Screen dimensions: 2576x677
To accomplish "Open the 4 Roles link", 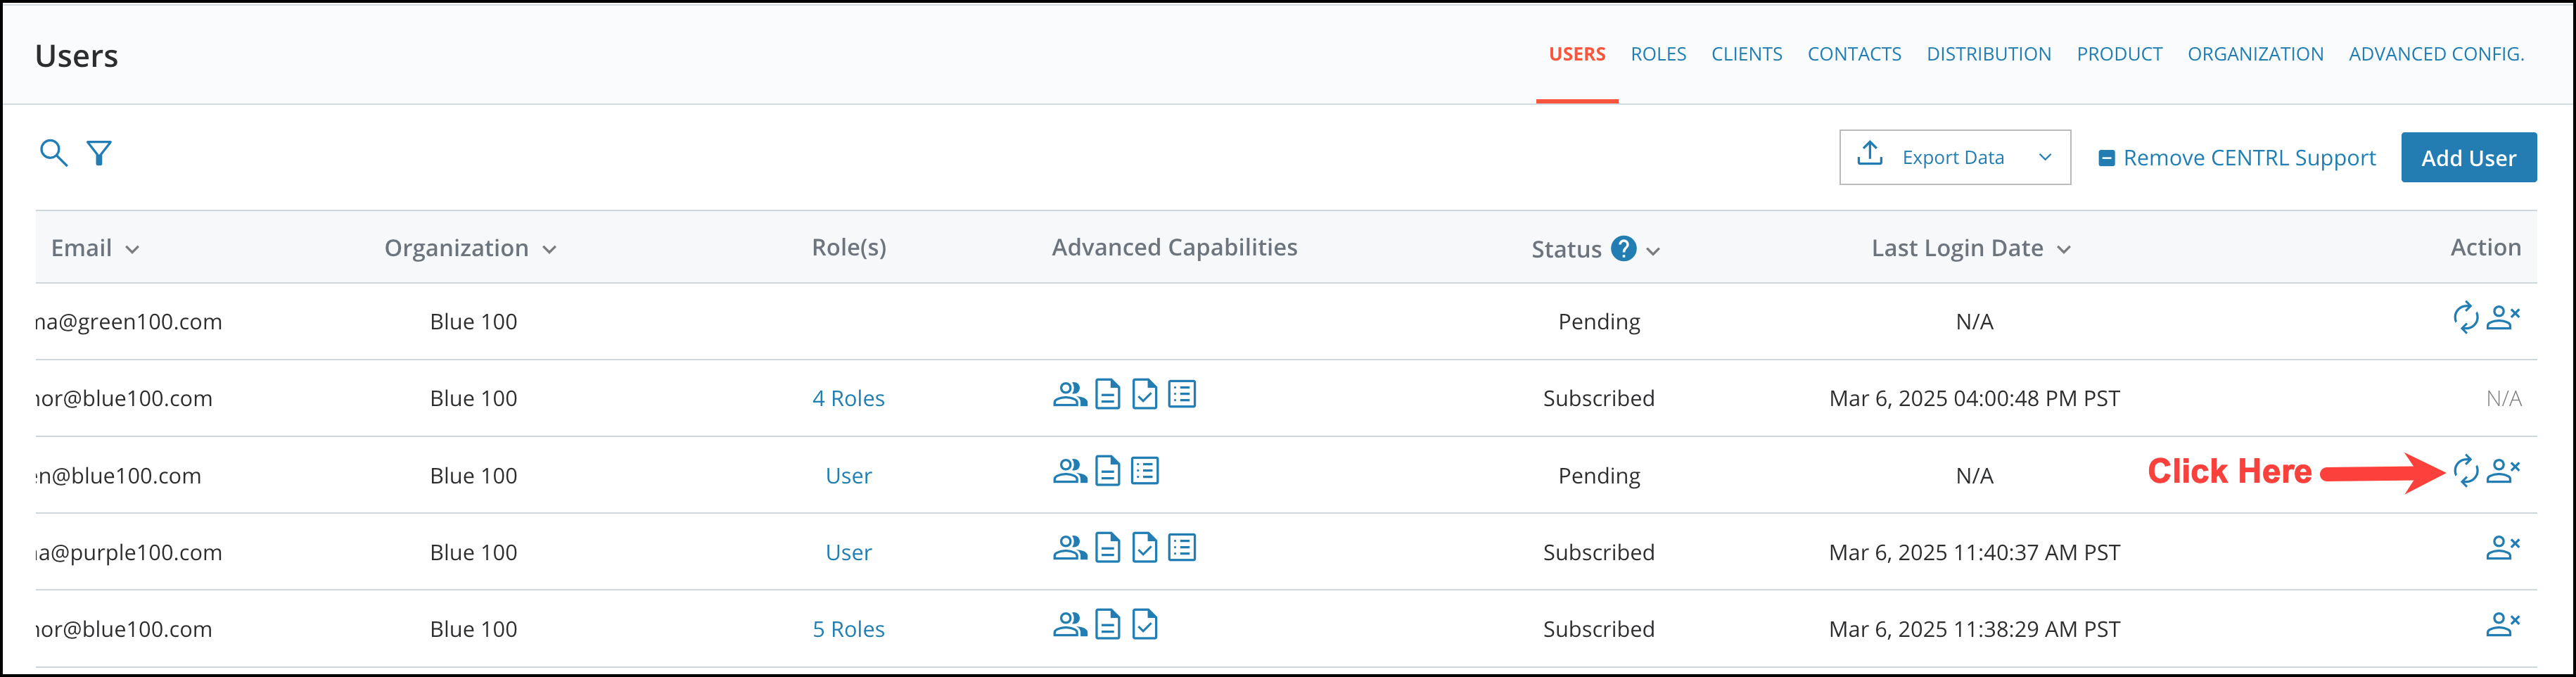I will click(x=848, y=398).
